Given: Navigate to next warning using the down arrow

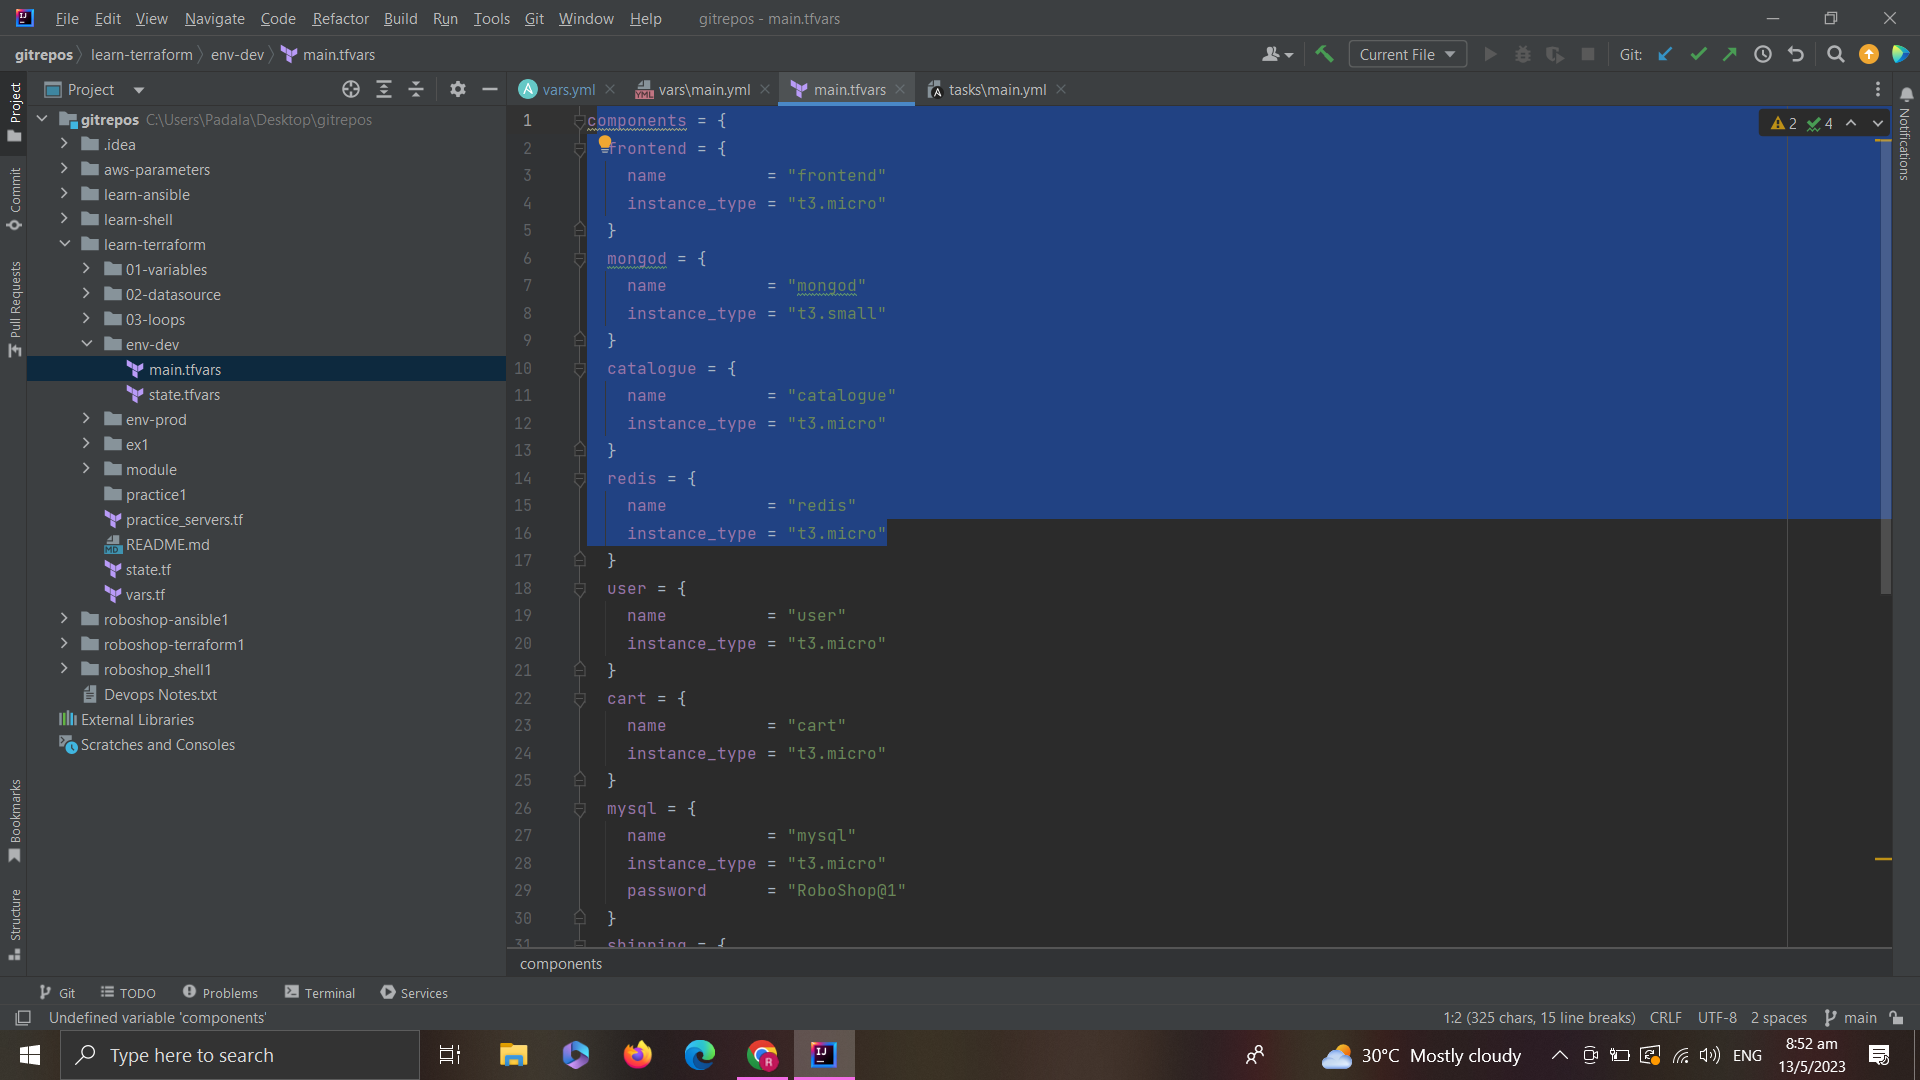Looking at the screenshot, I should 1877,123.
